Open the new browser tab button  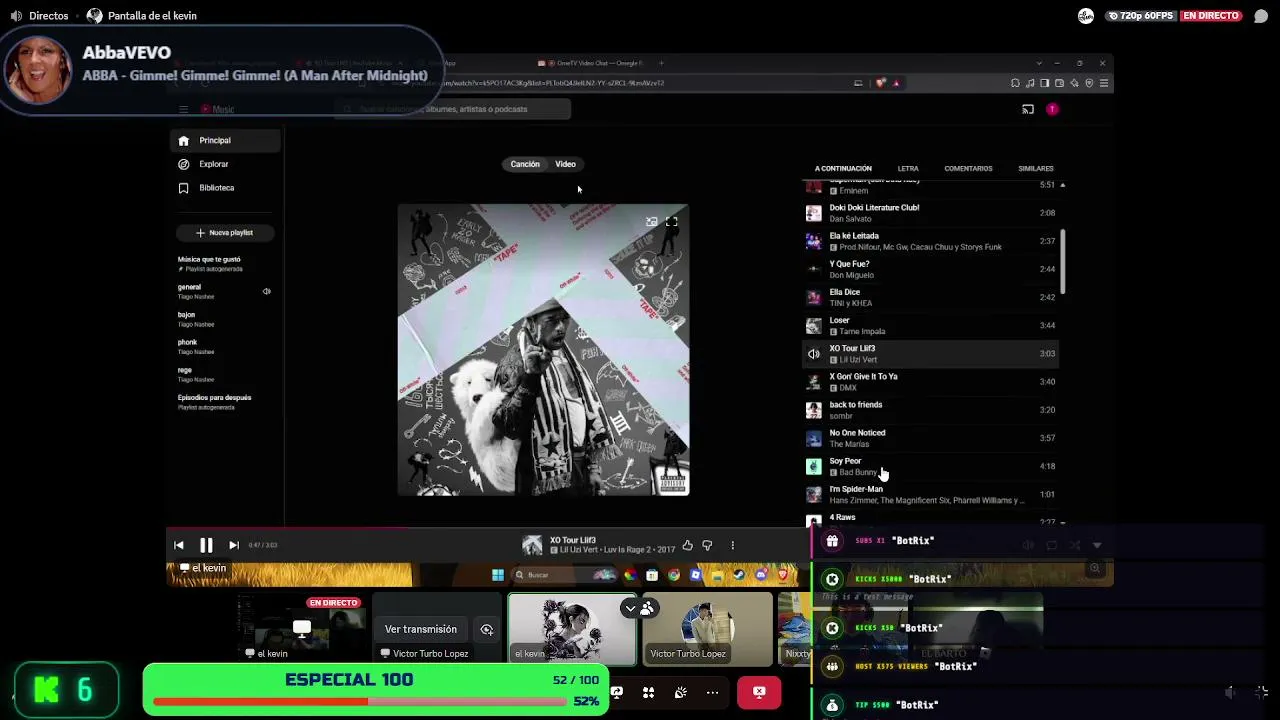click(661, 63)
